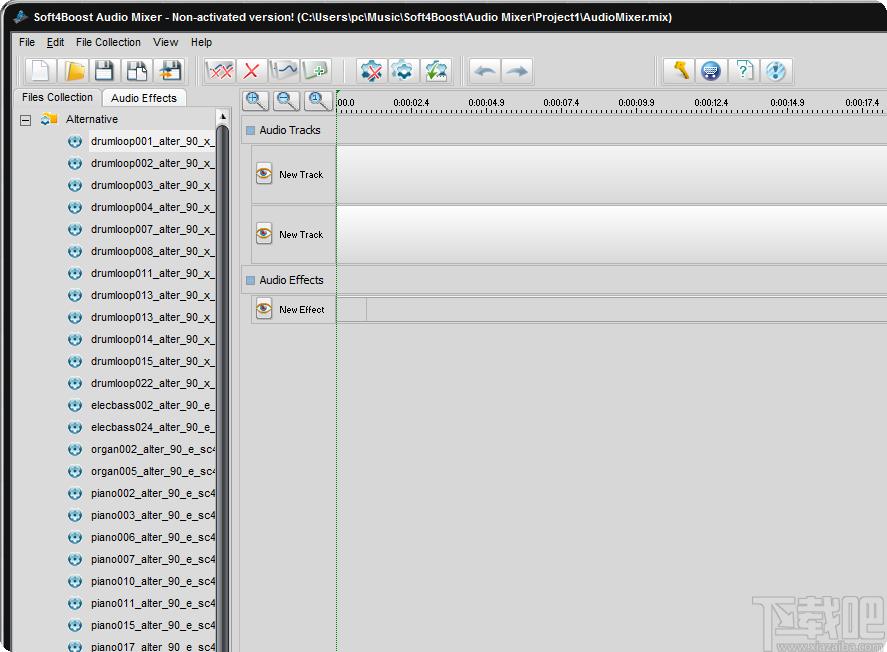Click the Redo arrow in the toolbar
Screen dimensions: 887x652
click(517, 71)
